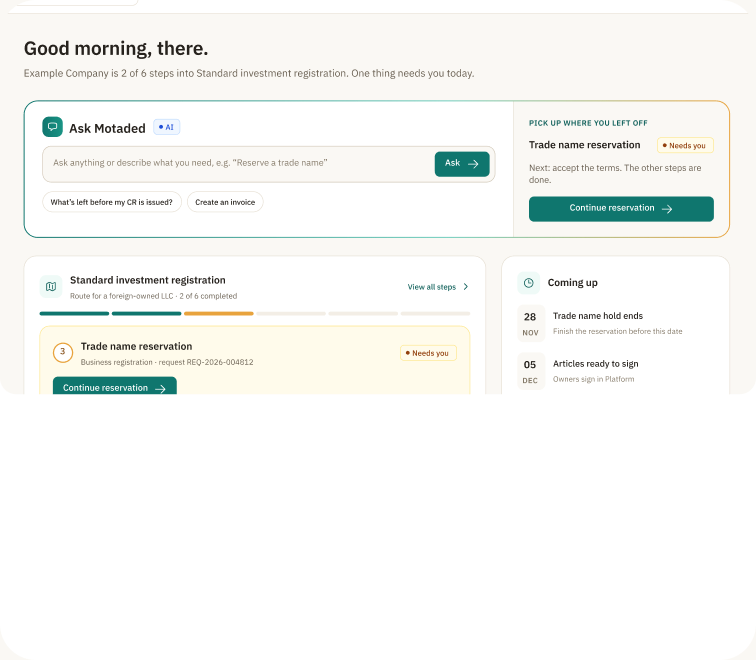
Task: Click the first completed progress segment
Action: coord(74,313)
